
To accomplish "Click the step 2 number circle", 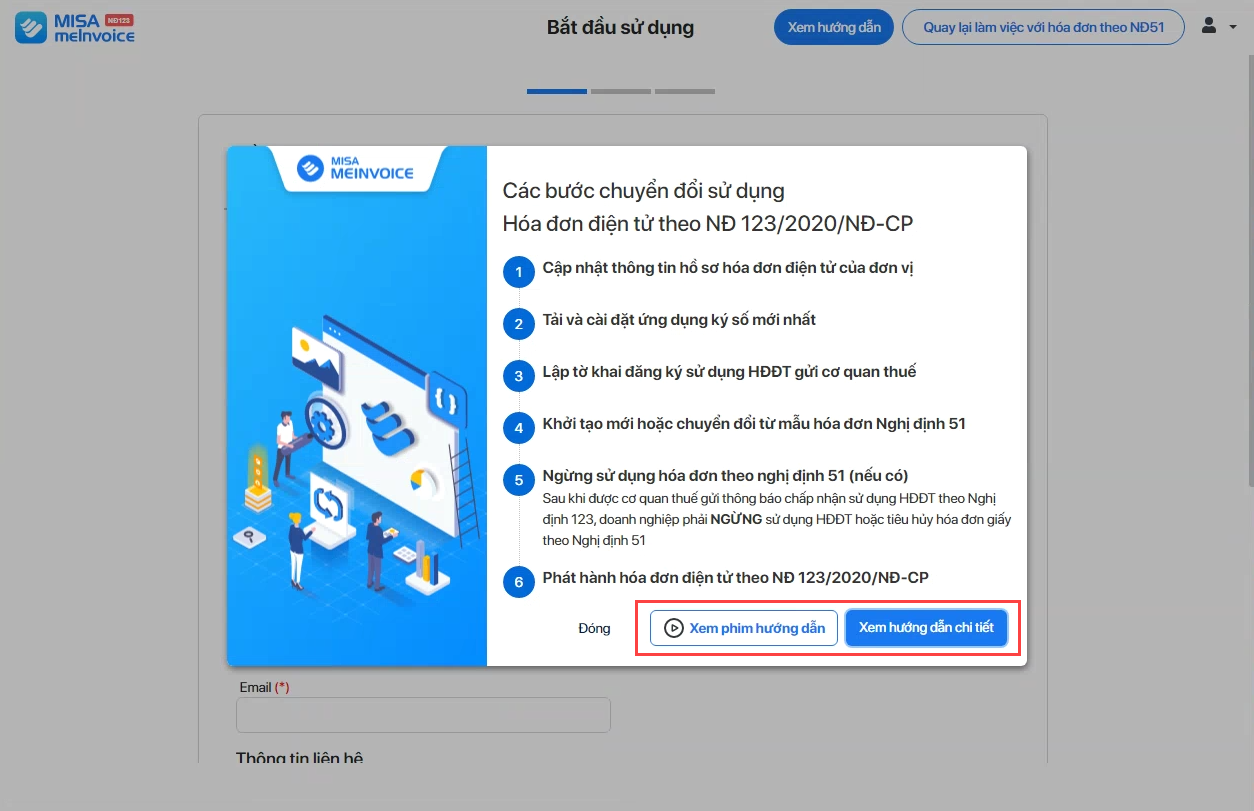I will 518,323.
